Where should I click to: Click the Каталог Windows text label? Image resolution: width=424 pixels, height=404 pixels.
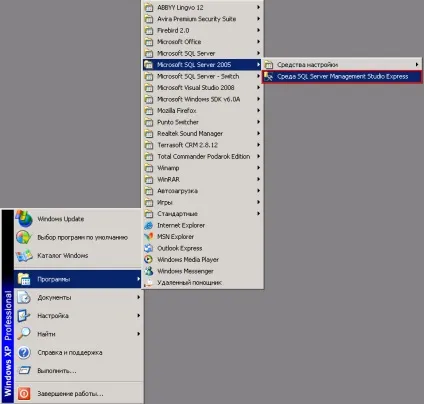63,256
